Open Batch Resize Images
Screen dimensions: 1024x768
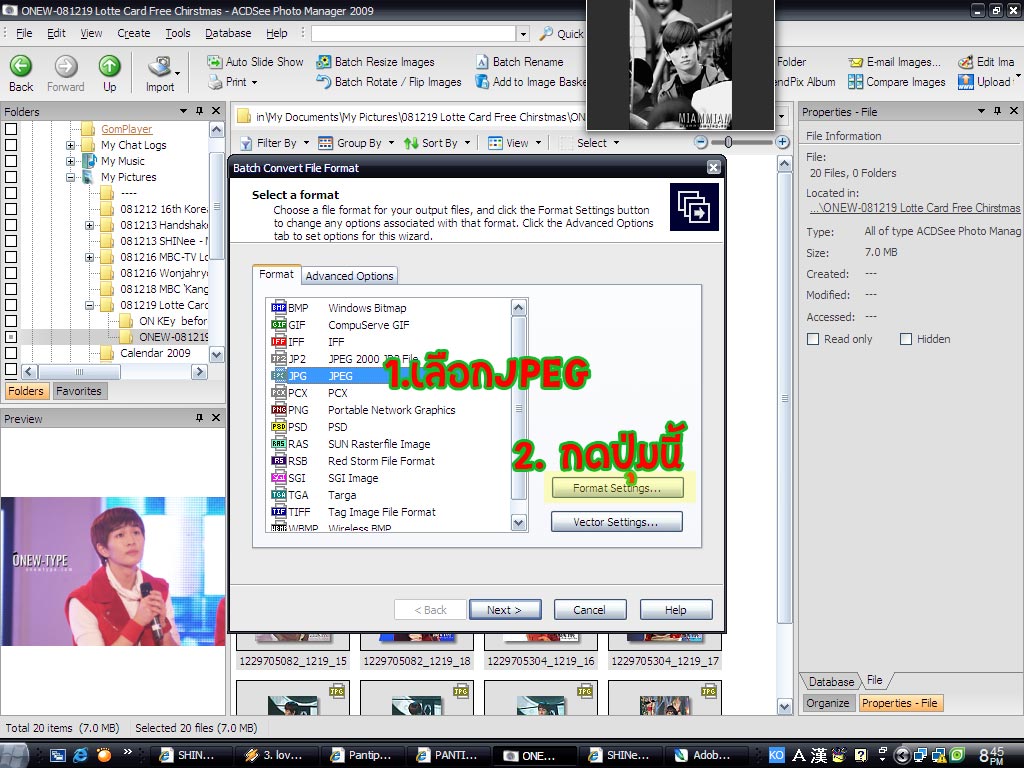376,61
